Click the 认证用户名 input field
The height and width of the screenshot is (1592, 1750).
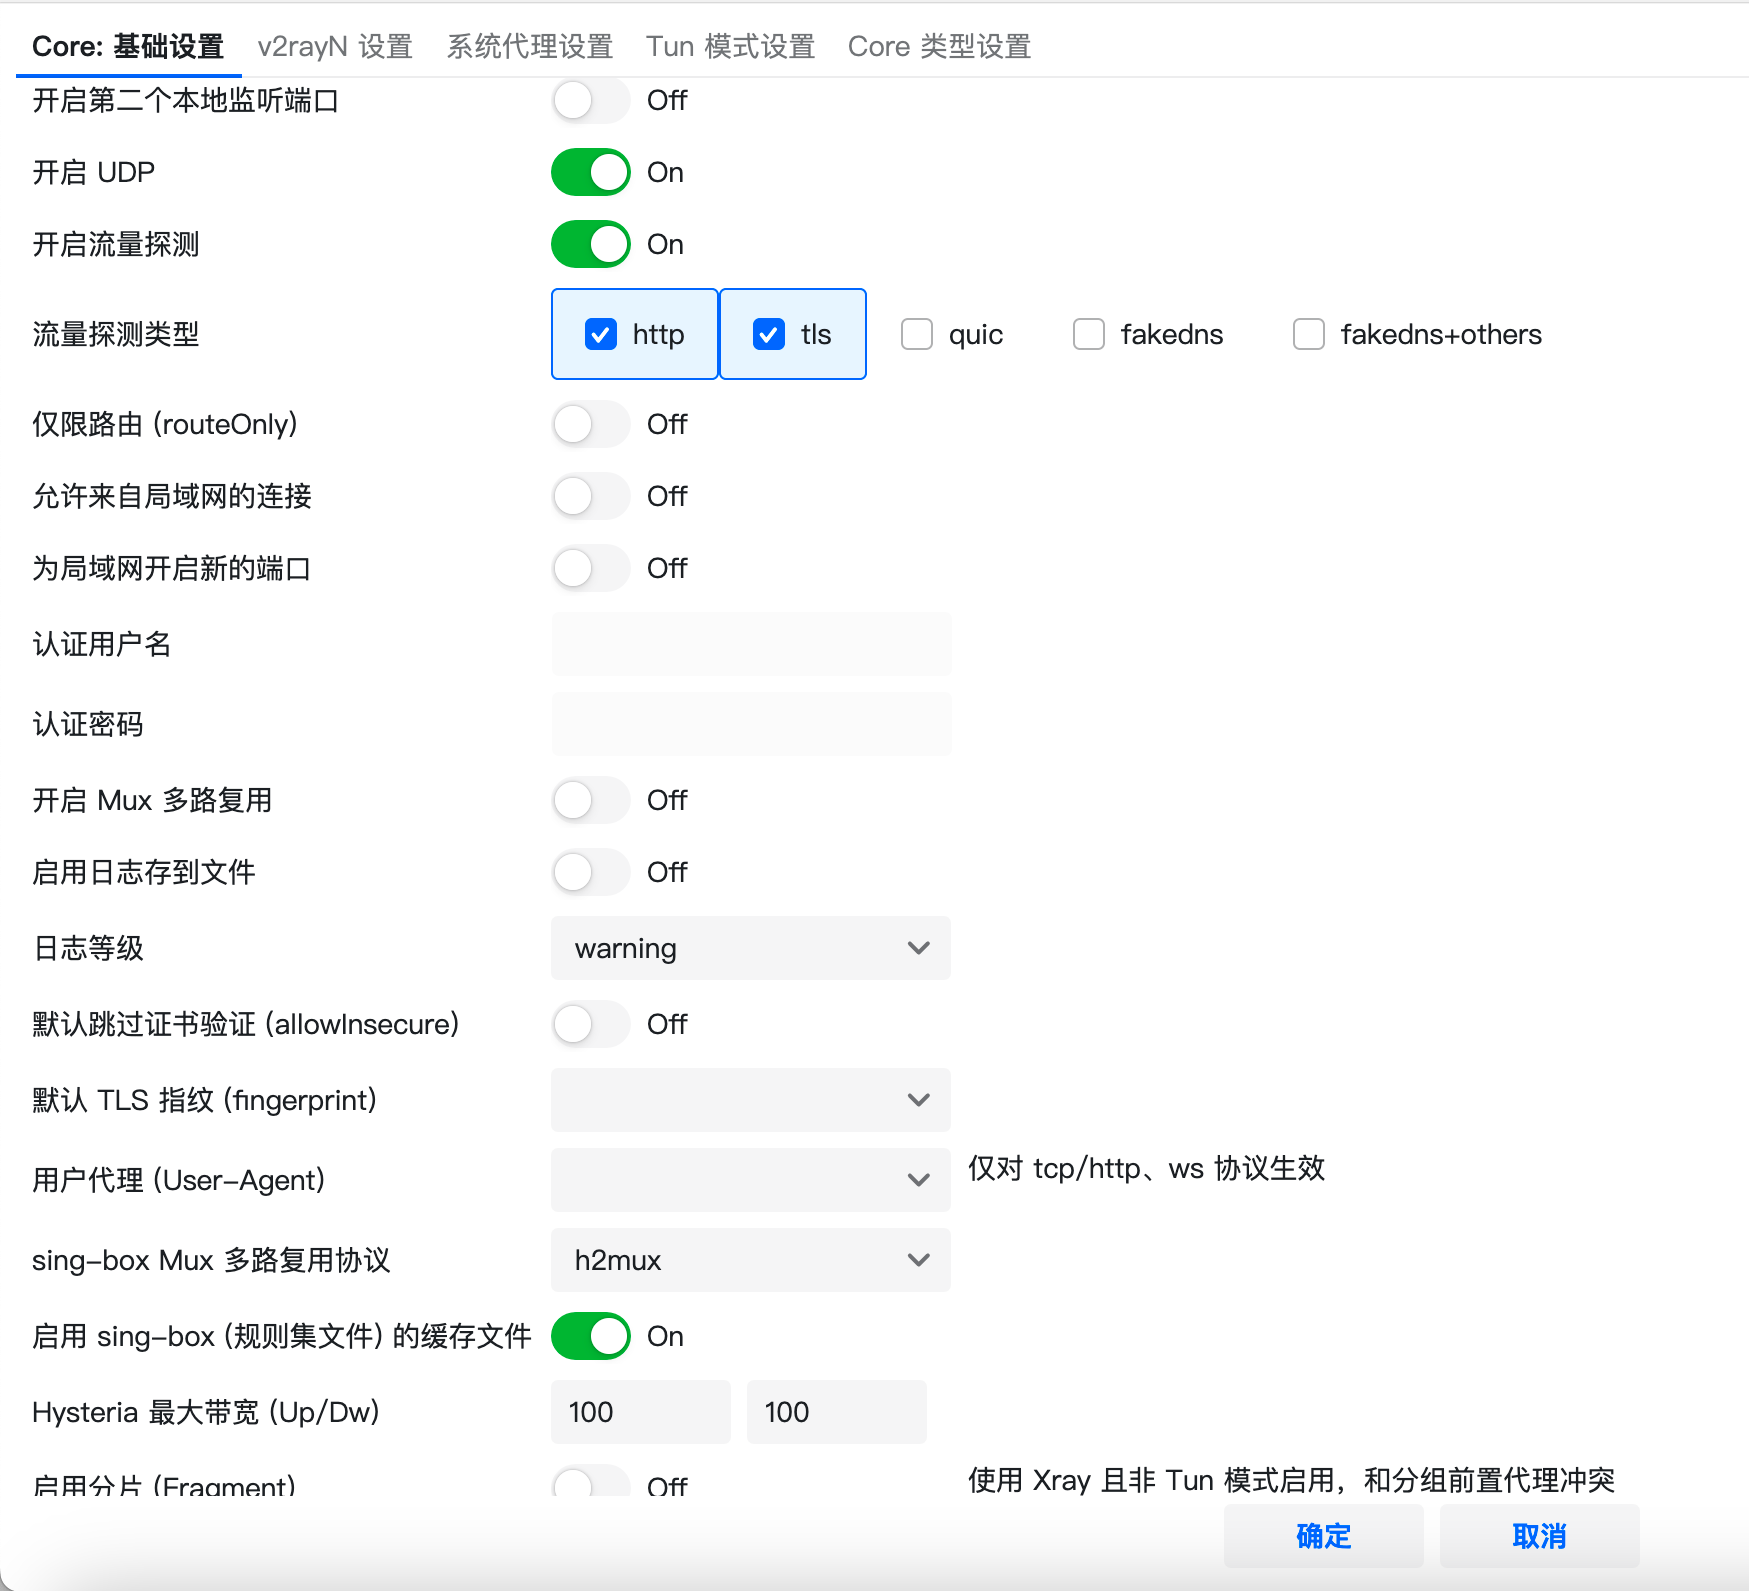[x=751, y=644]
